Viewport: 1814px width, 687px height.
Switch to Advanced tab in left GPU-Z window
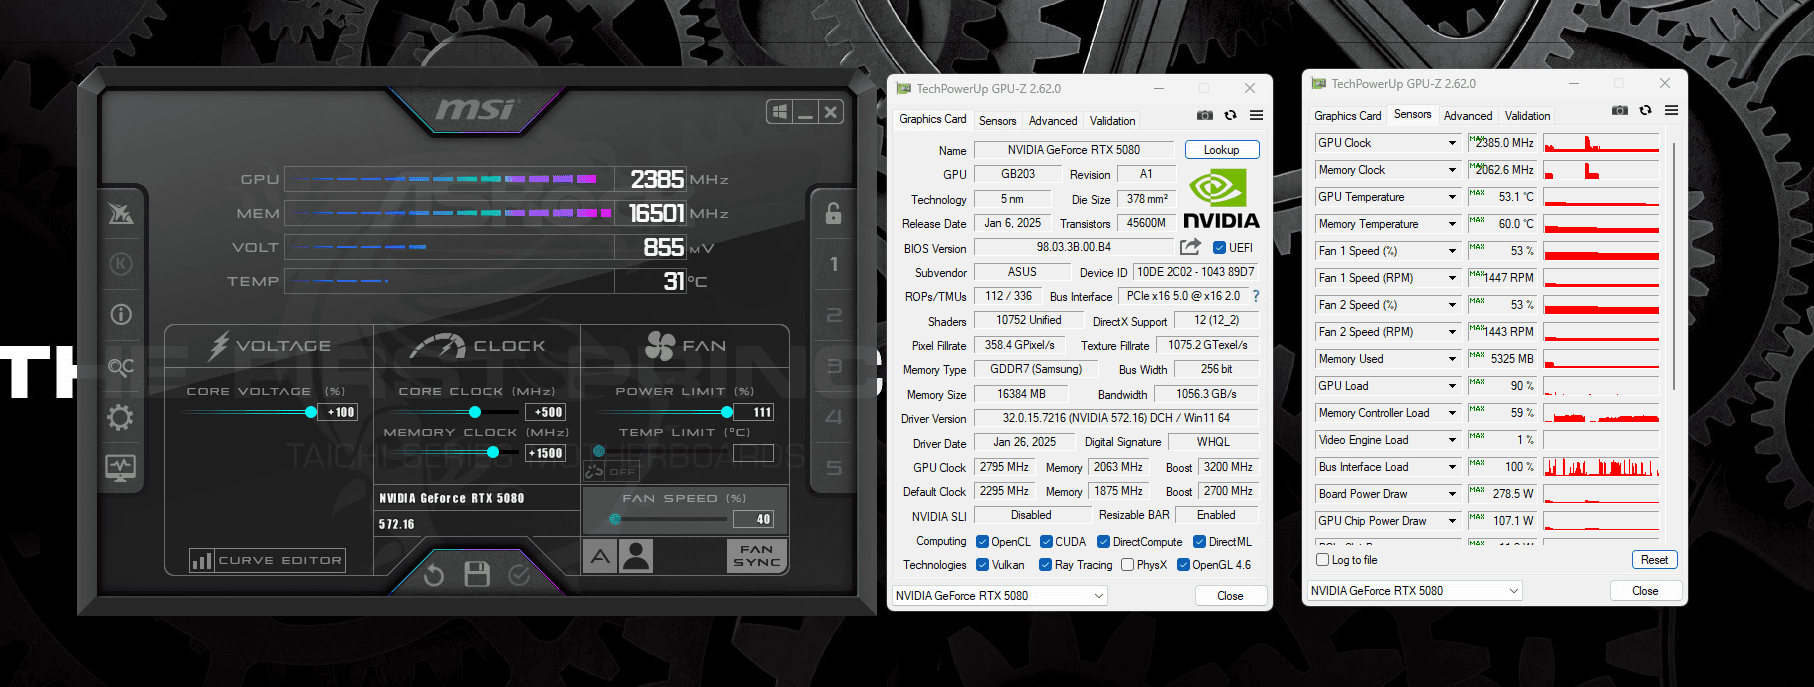[x=1053, y=121]
